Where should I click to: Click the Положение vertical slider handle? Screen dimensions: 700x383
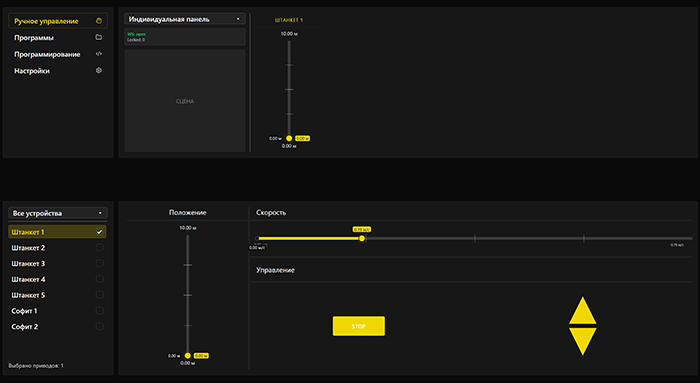pyautogui.click(x=188, y=356)
